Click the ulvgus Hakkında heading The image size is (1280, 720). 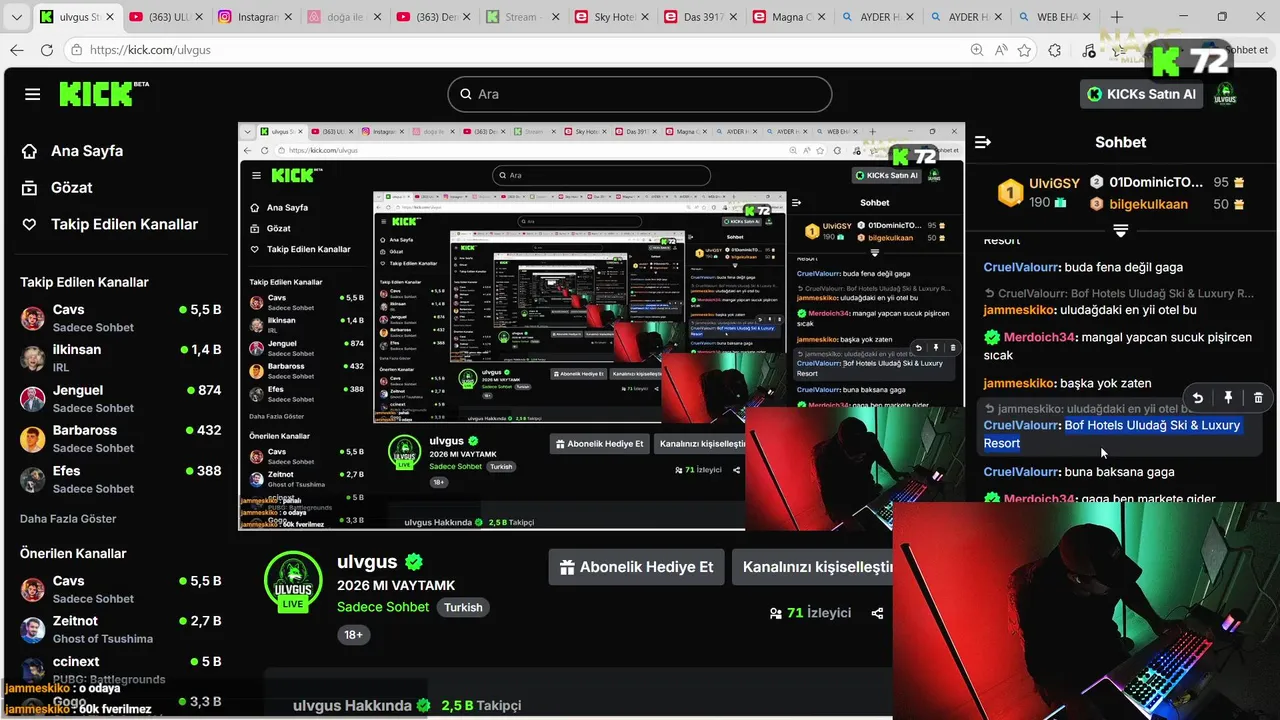[352, 706]
